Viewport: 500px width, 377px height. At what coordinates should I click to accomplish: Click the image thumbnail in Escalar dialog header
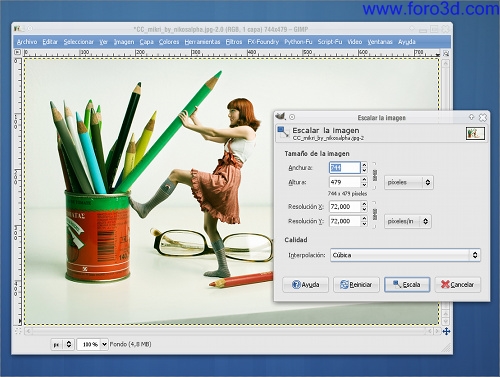pyautogui.click(x=475, y=133)
